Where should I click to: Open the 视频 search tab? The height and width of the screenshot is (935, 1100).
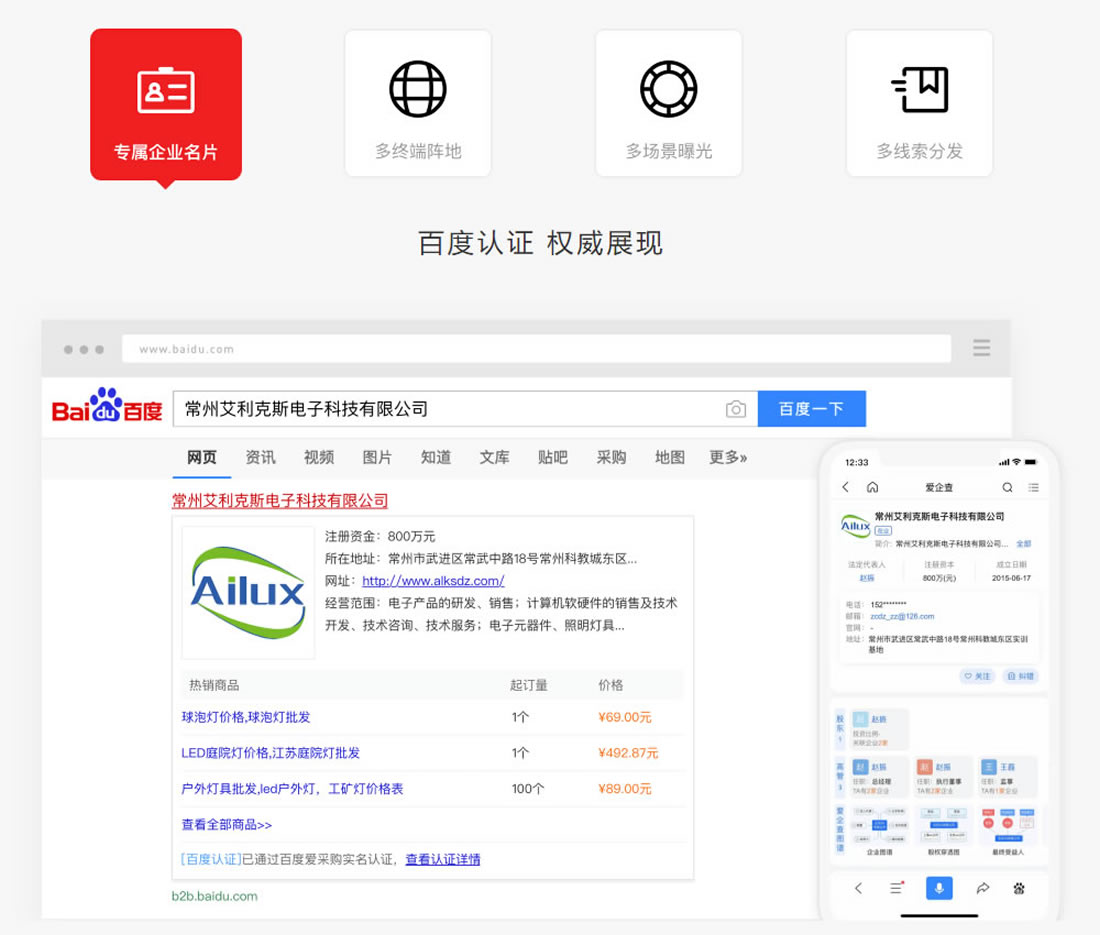(319, 457)
